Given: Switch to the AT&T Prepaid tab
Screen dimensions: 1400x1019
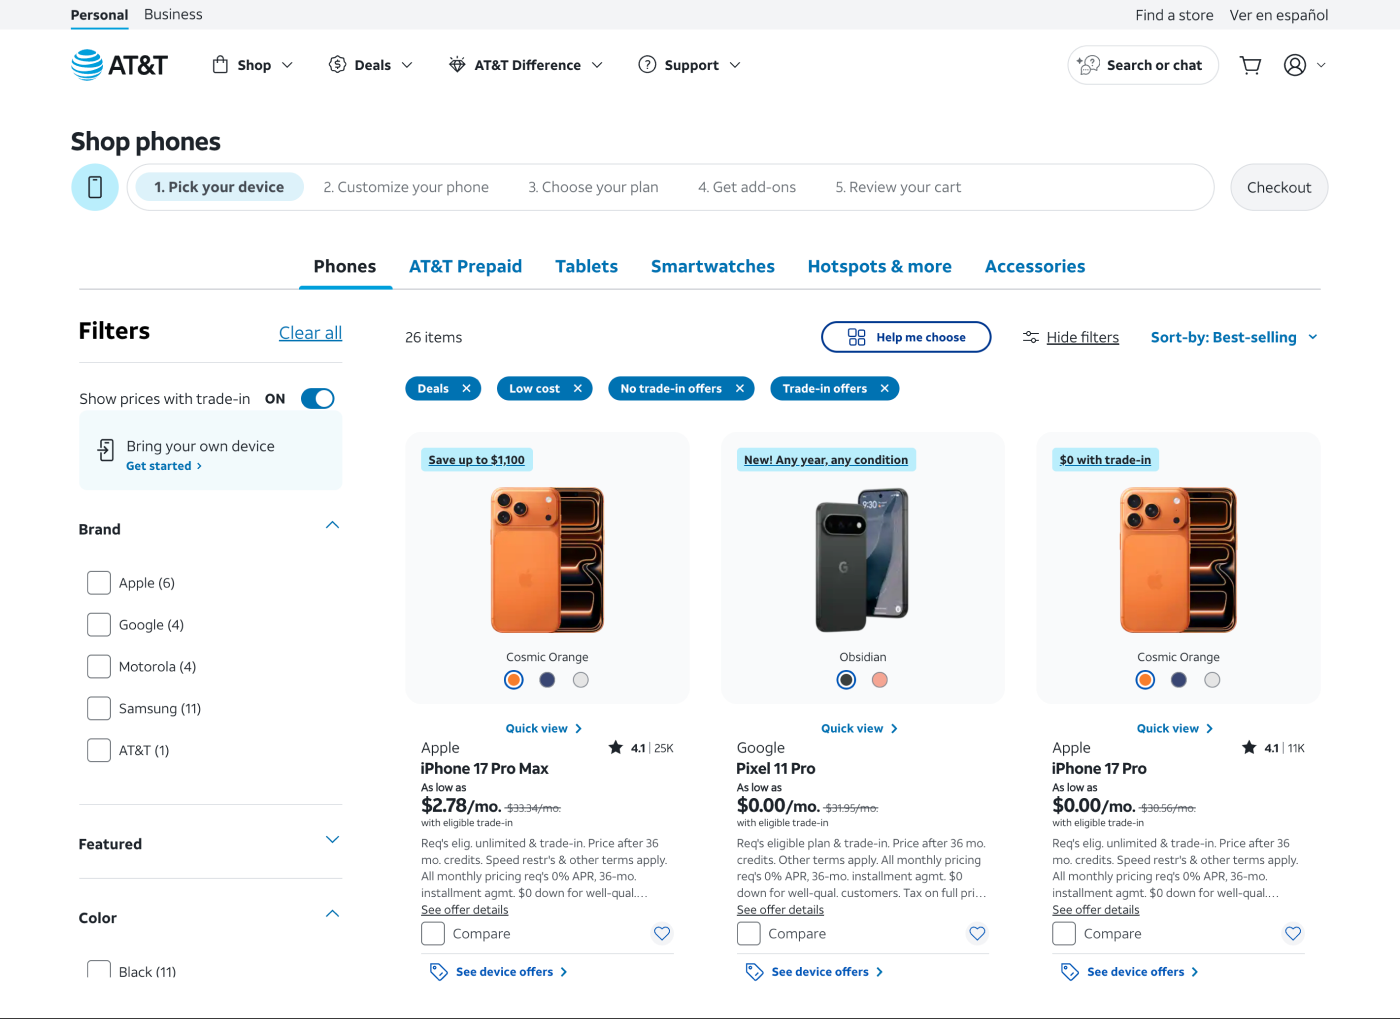Looking at the screenshot, I should (465, 266).
